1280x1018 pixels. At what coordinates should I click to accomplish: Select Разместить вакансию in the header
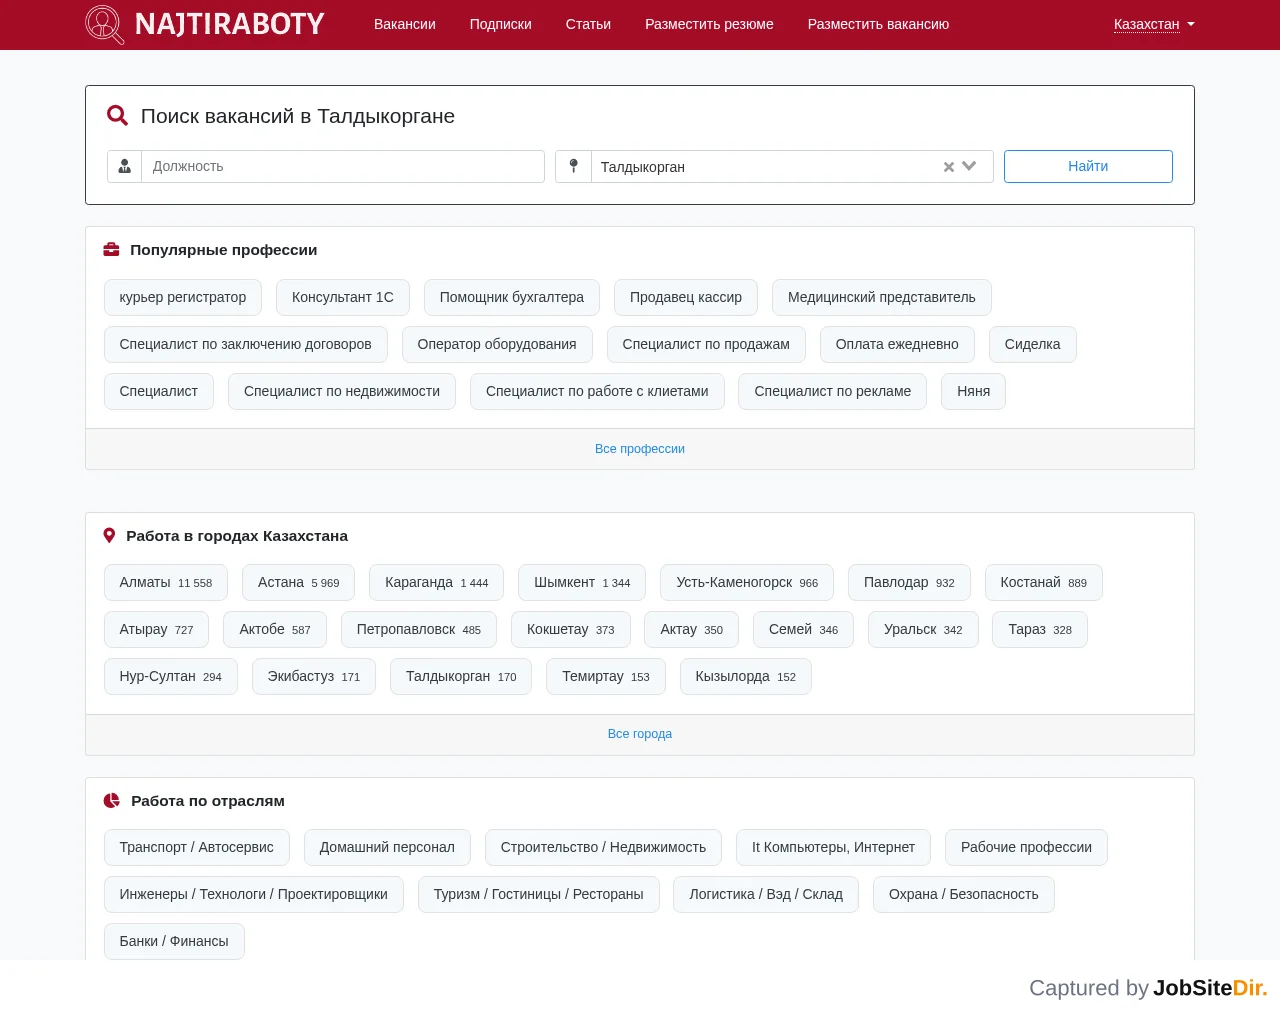tap(878, 24)
